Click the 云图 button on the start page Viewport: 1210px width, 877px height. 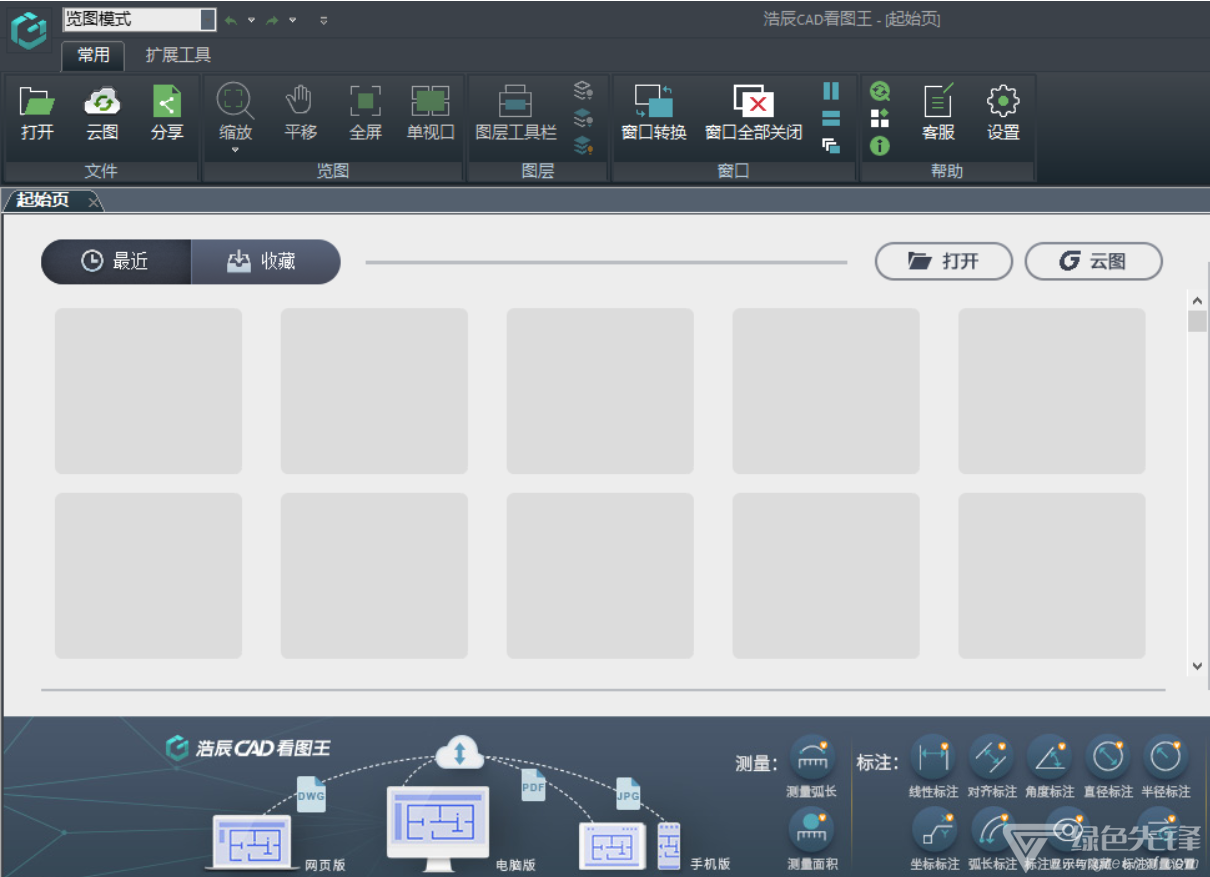[1094, 262]
